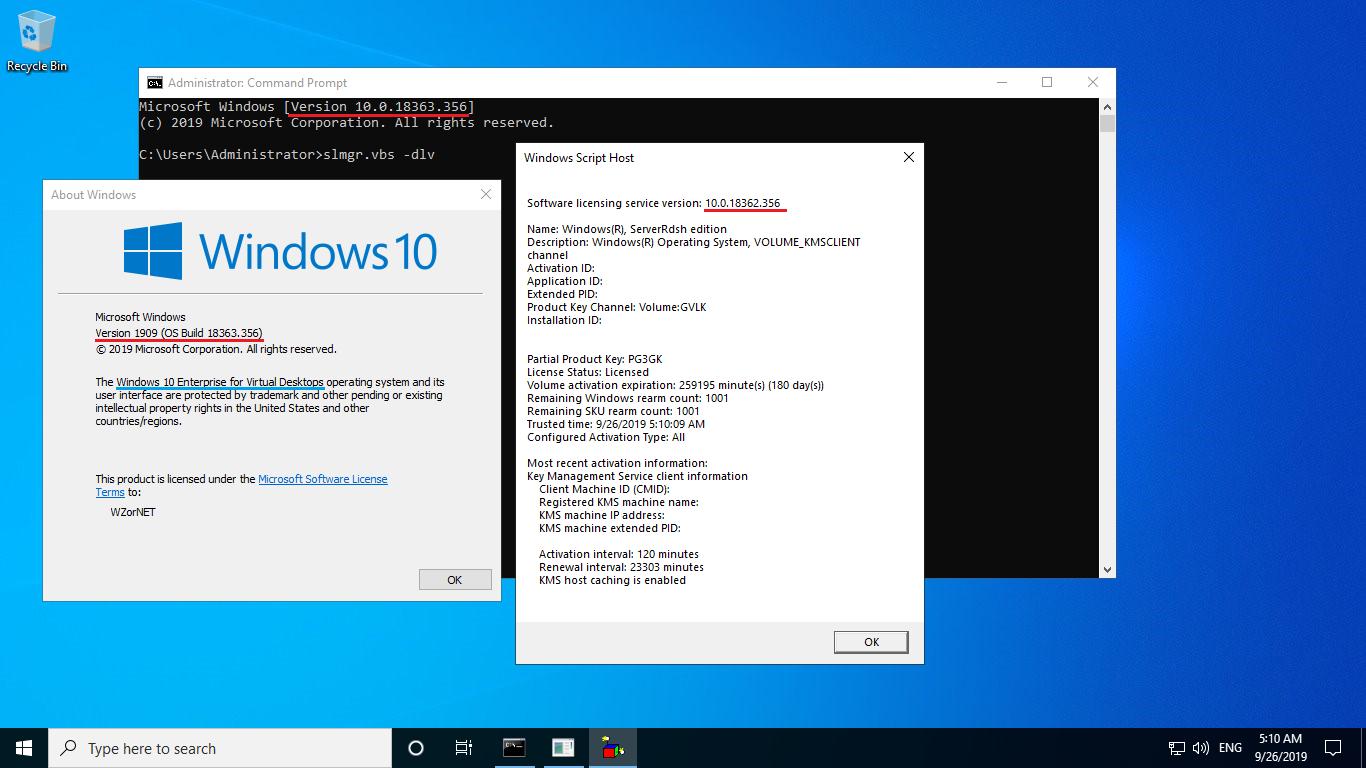Click the 'Activation ID:' line

(560, 268)
